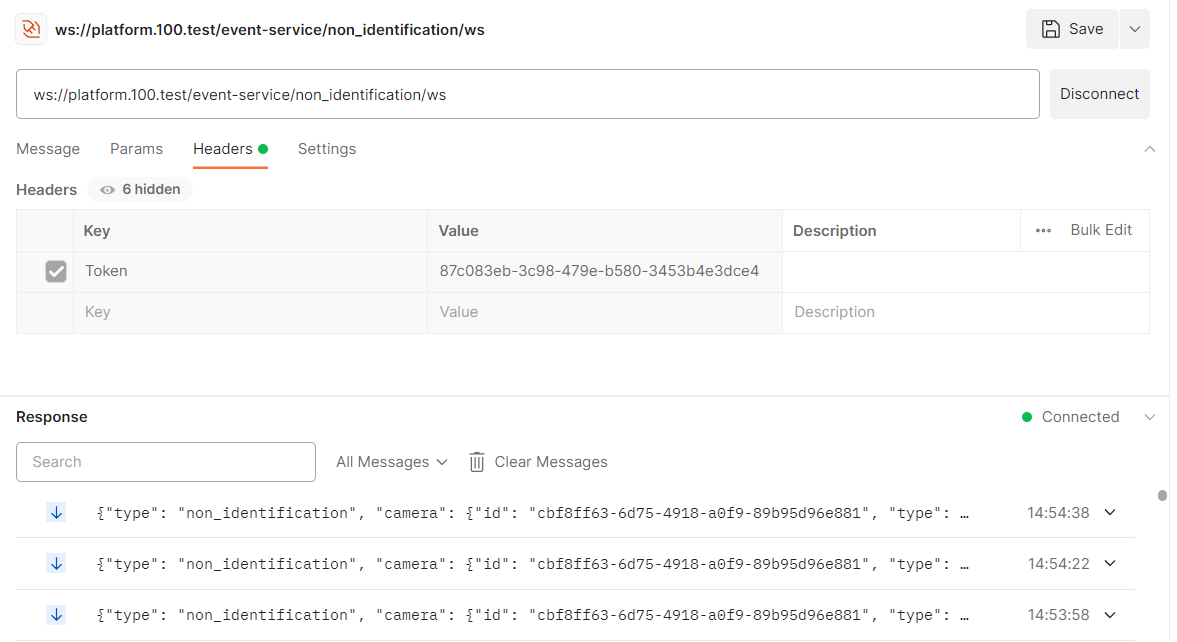The width and height of the screenshot is (1177, 642).
Task: Open the Save options dropdown arrow
Action: point(1134,29)
